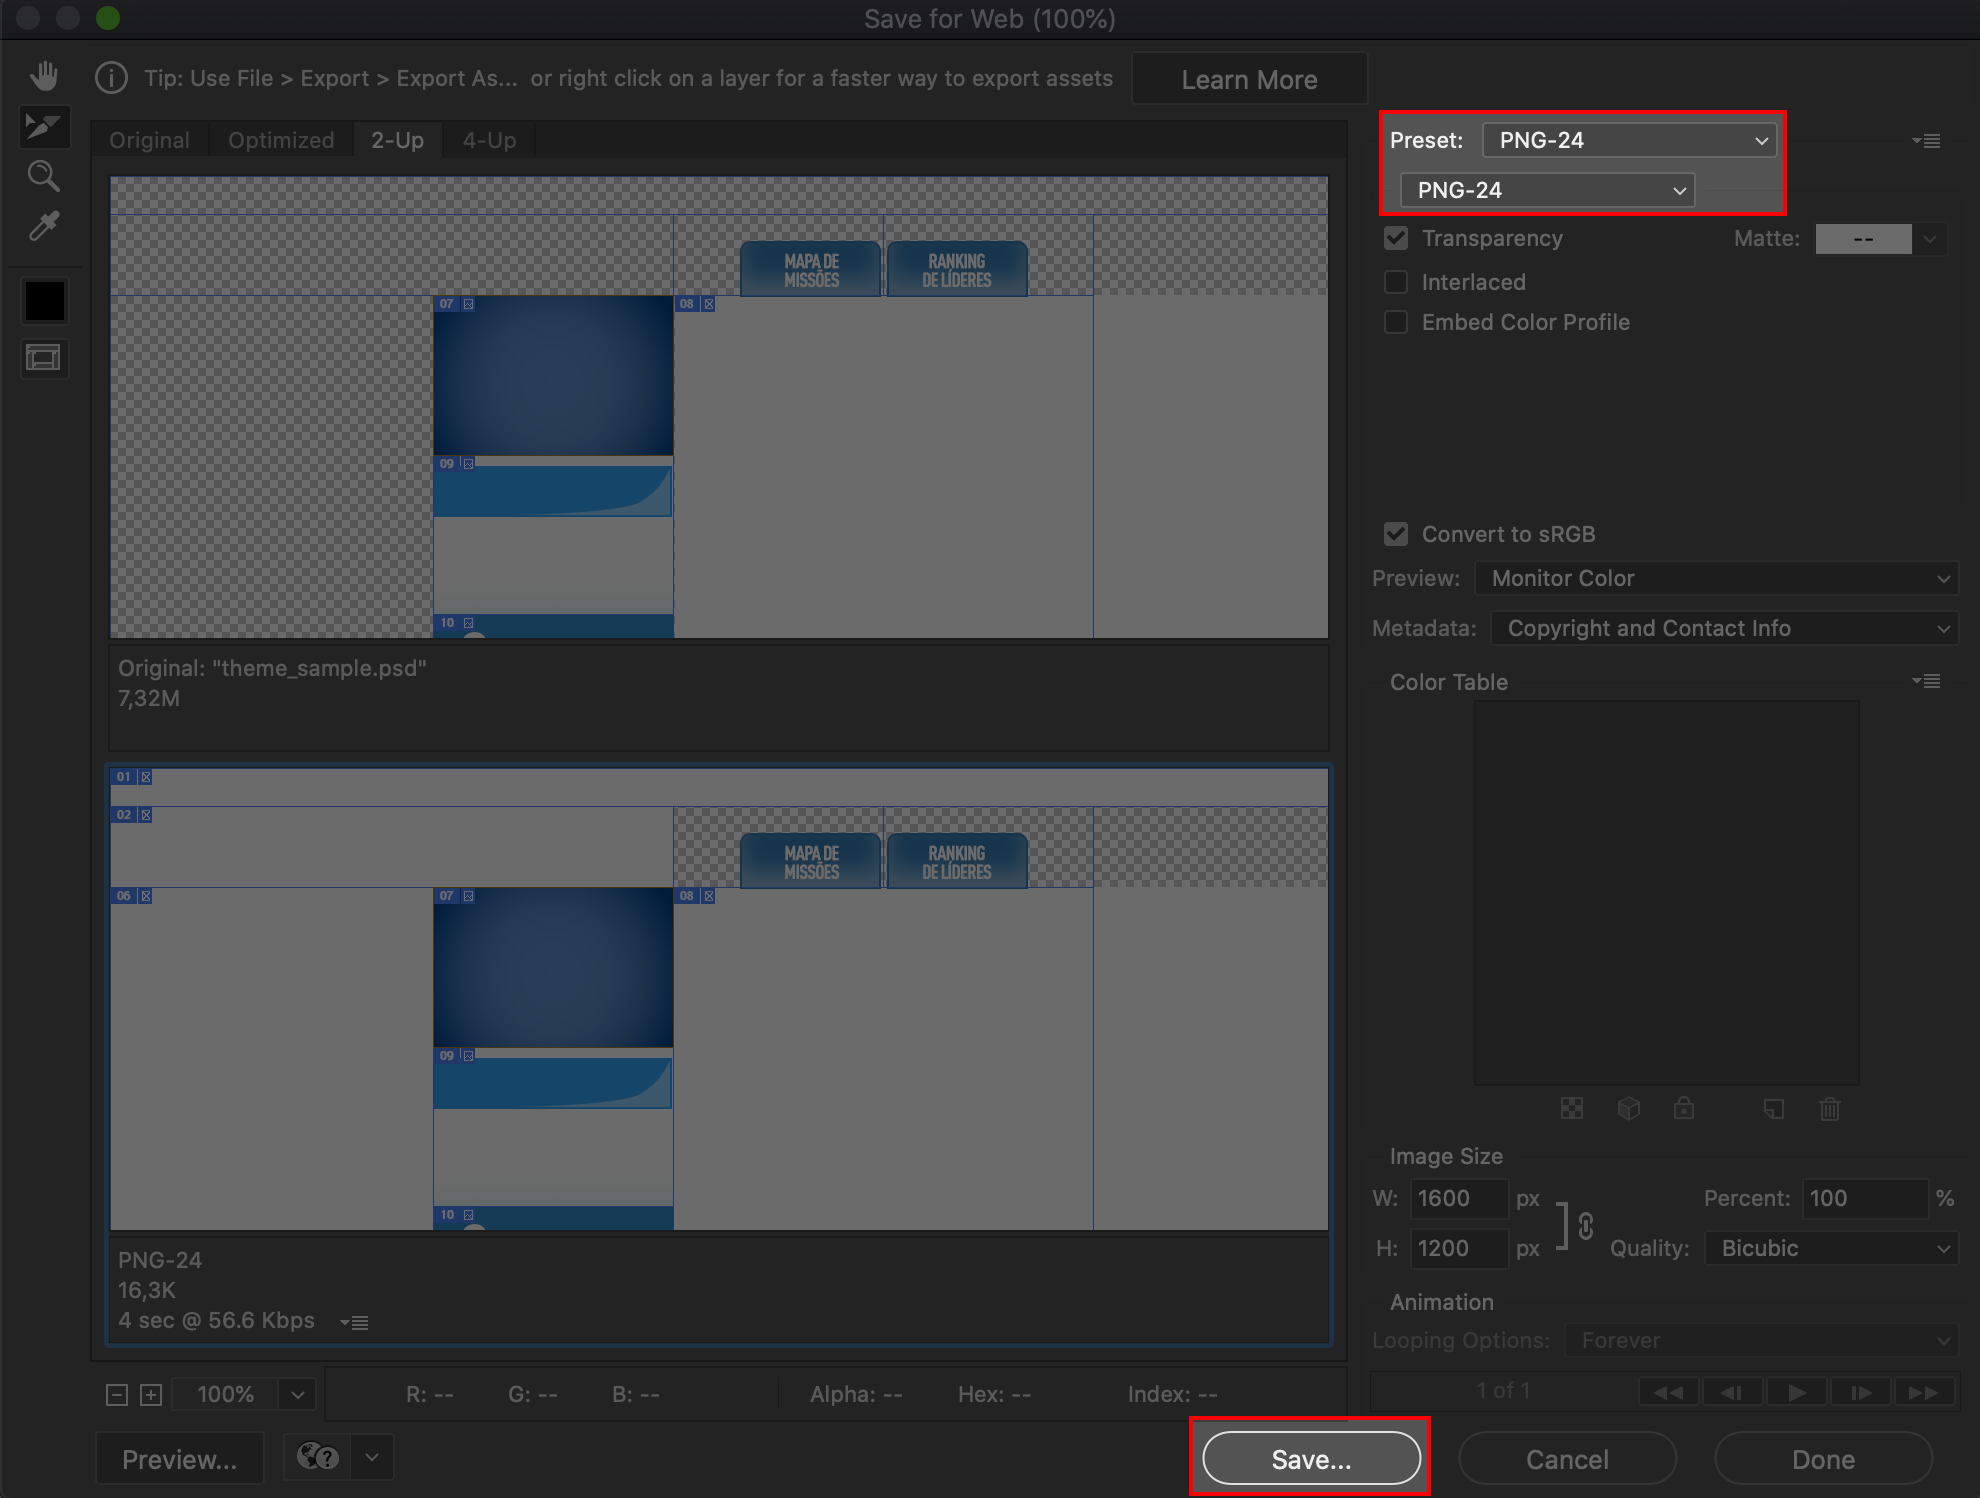Click the browser preview icon
The width and height of the screenshot is (1980, 1498).
[x=318, y=1457]
